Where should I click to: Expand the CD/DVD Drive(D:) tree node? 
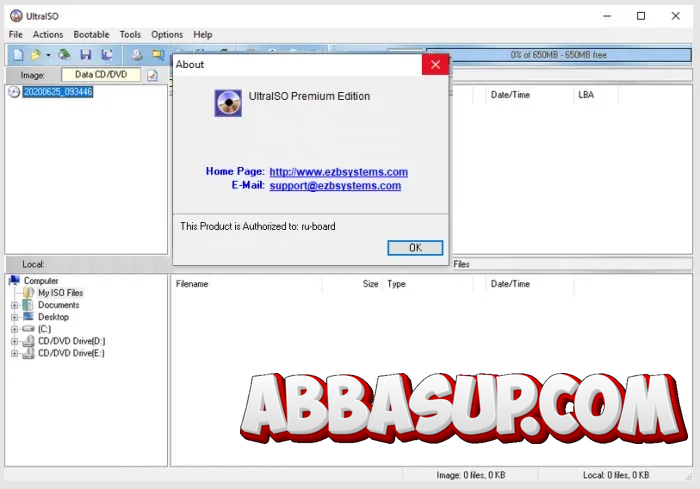tap(14, 342)
